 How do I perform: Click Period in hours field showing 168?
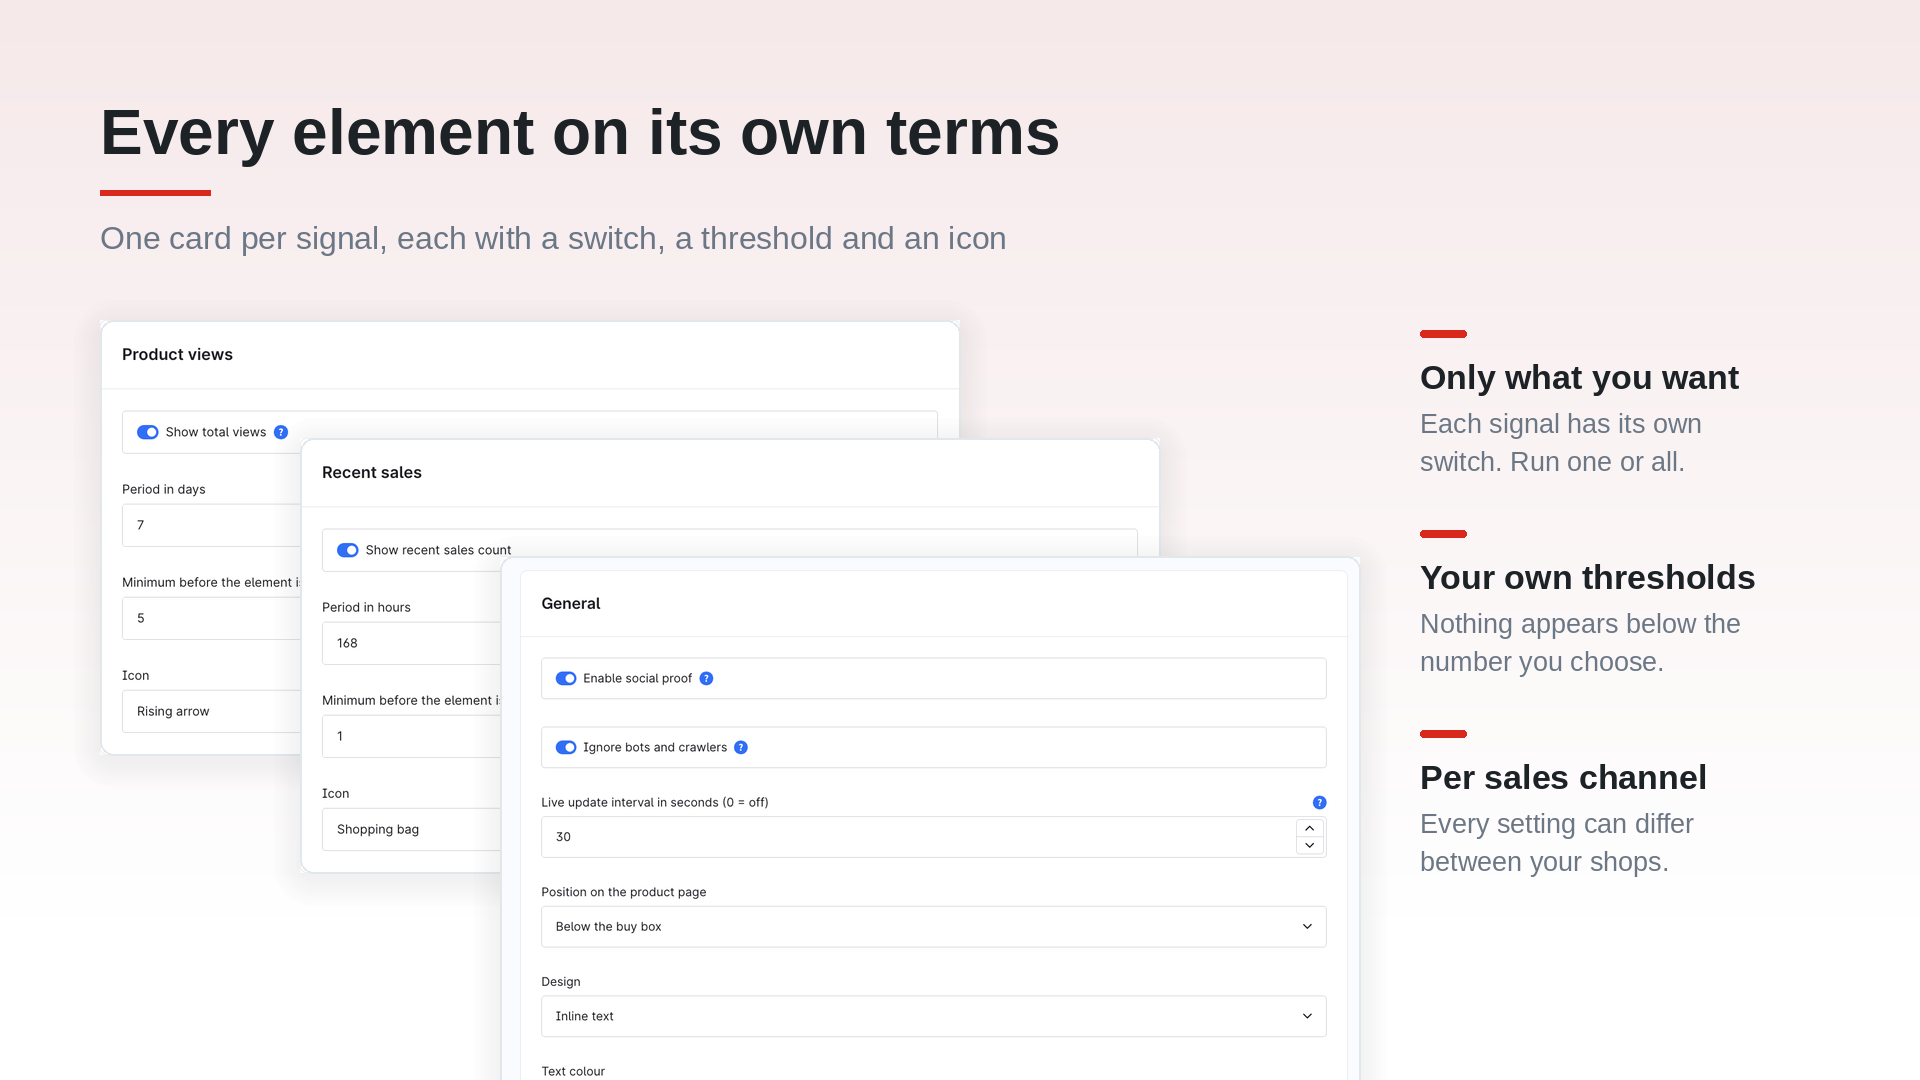click(411, 643)
